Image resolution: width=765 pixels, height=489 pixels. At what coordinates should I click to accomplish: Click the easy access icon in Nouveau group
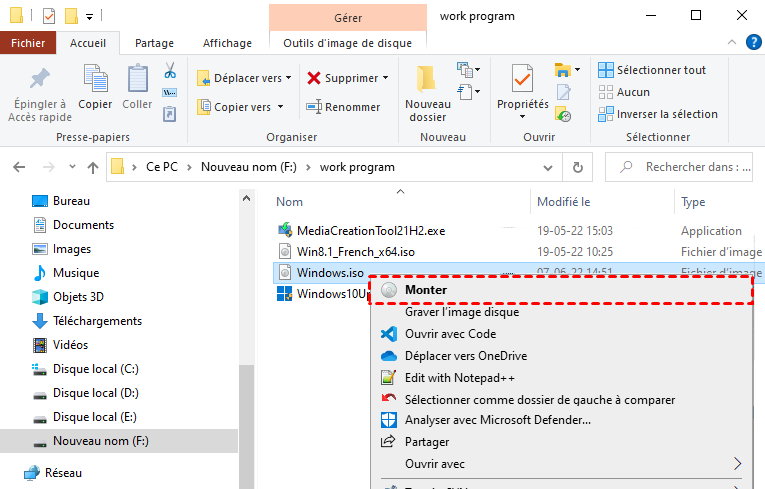click(x=468, y=92)
